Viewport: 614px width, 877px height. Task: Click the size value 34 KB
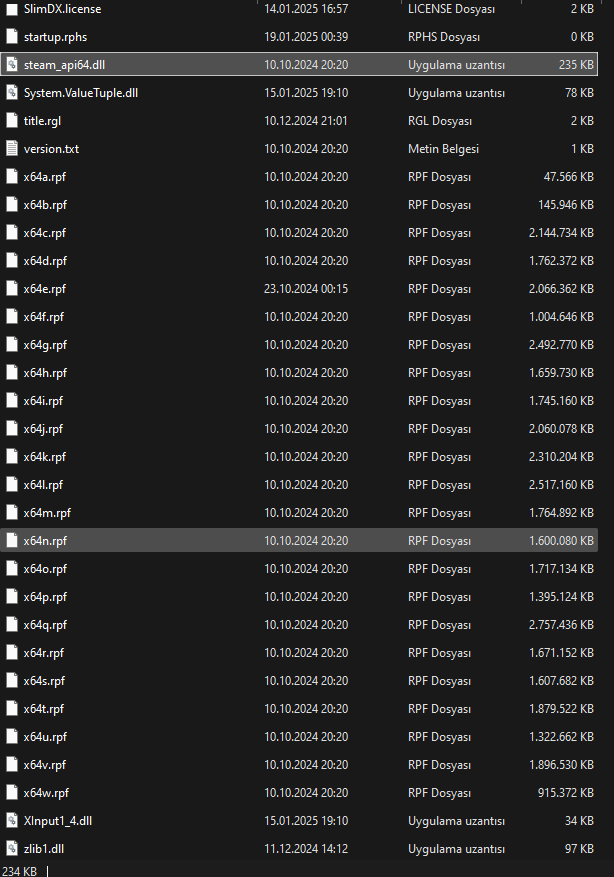tap(579, 821)
